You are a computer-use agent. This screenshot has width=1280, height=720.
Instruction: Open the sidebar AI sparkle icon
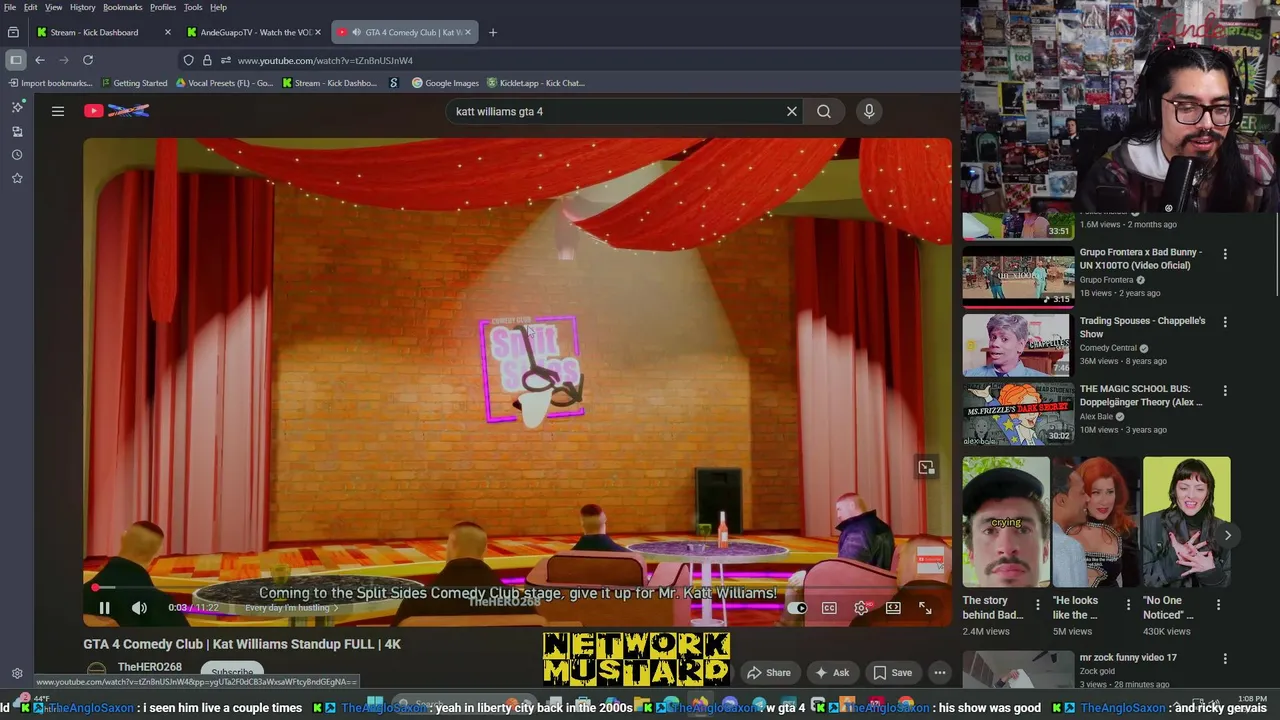point(17,107)
